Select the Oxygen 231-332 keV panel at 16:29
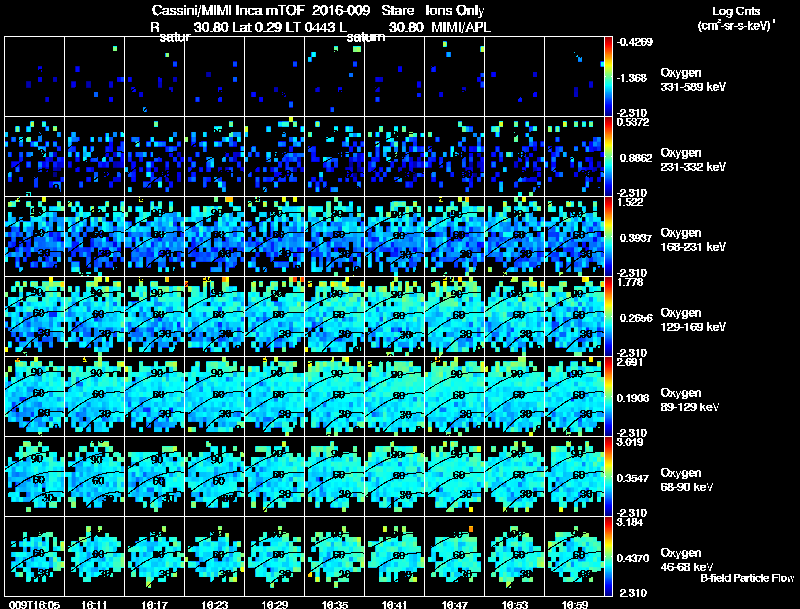Image resolution: width=800 pixels, height=609 pixels. [274, 157]
